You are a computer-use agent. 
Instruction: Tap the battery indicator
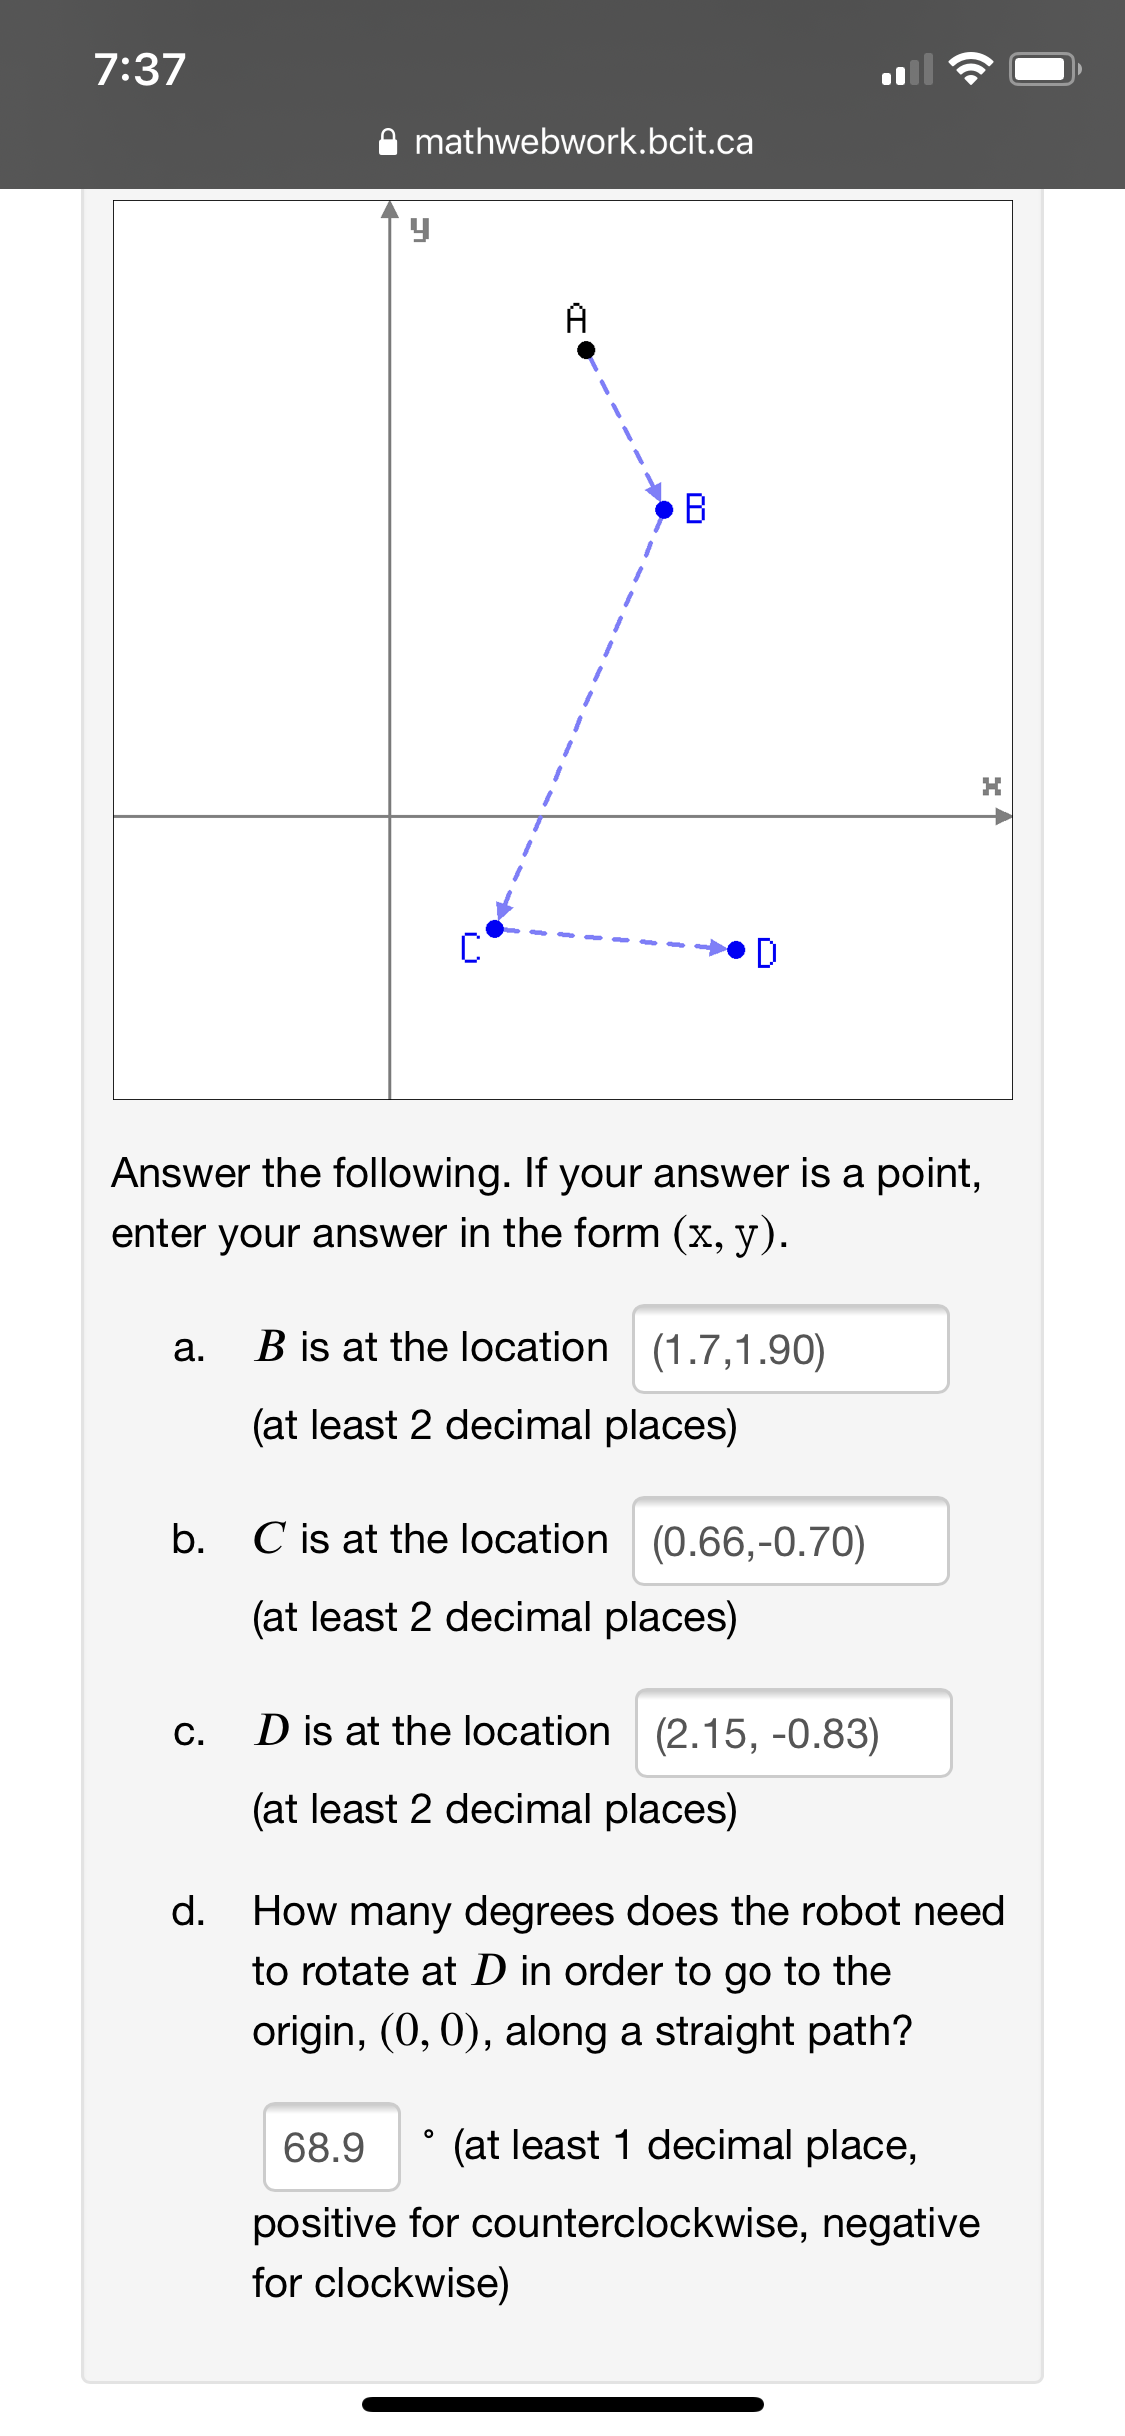tap(1040, 68)
